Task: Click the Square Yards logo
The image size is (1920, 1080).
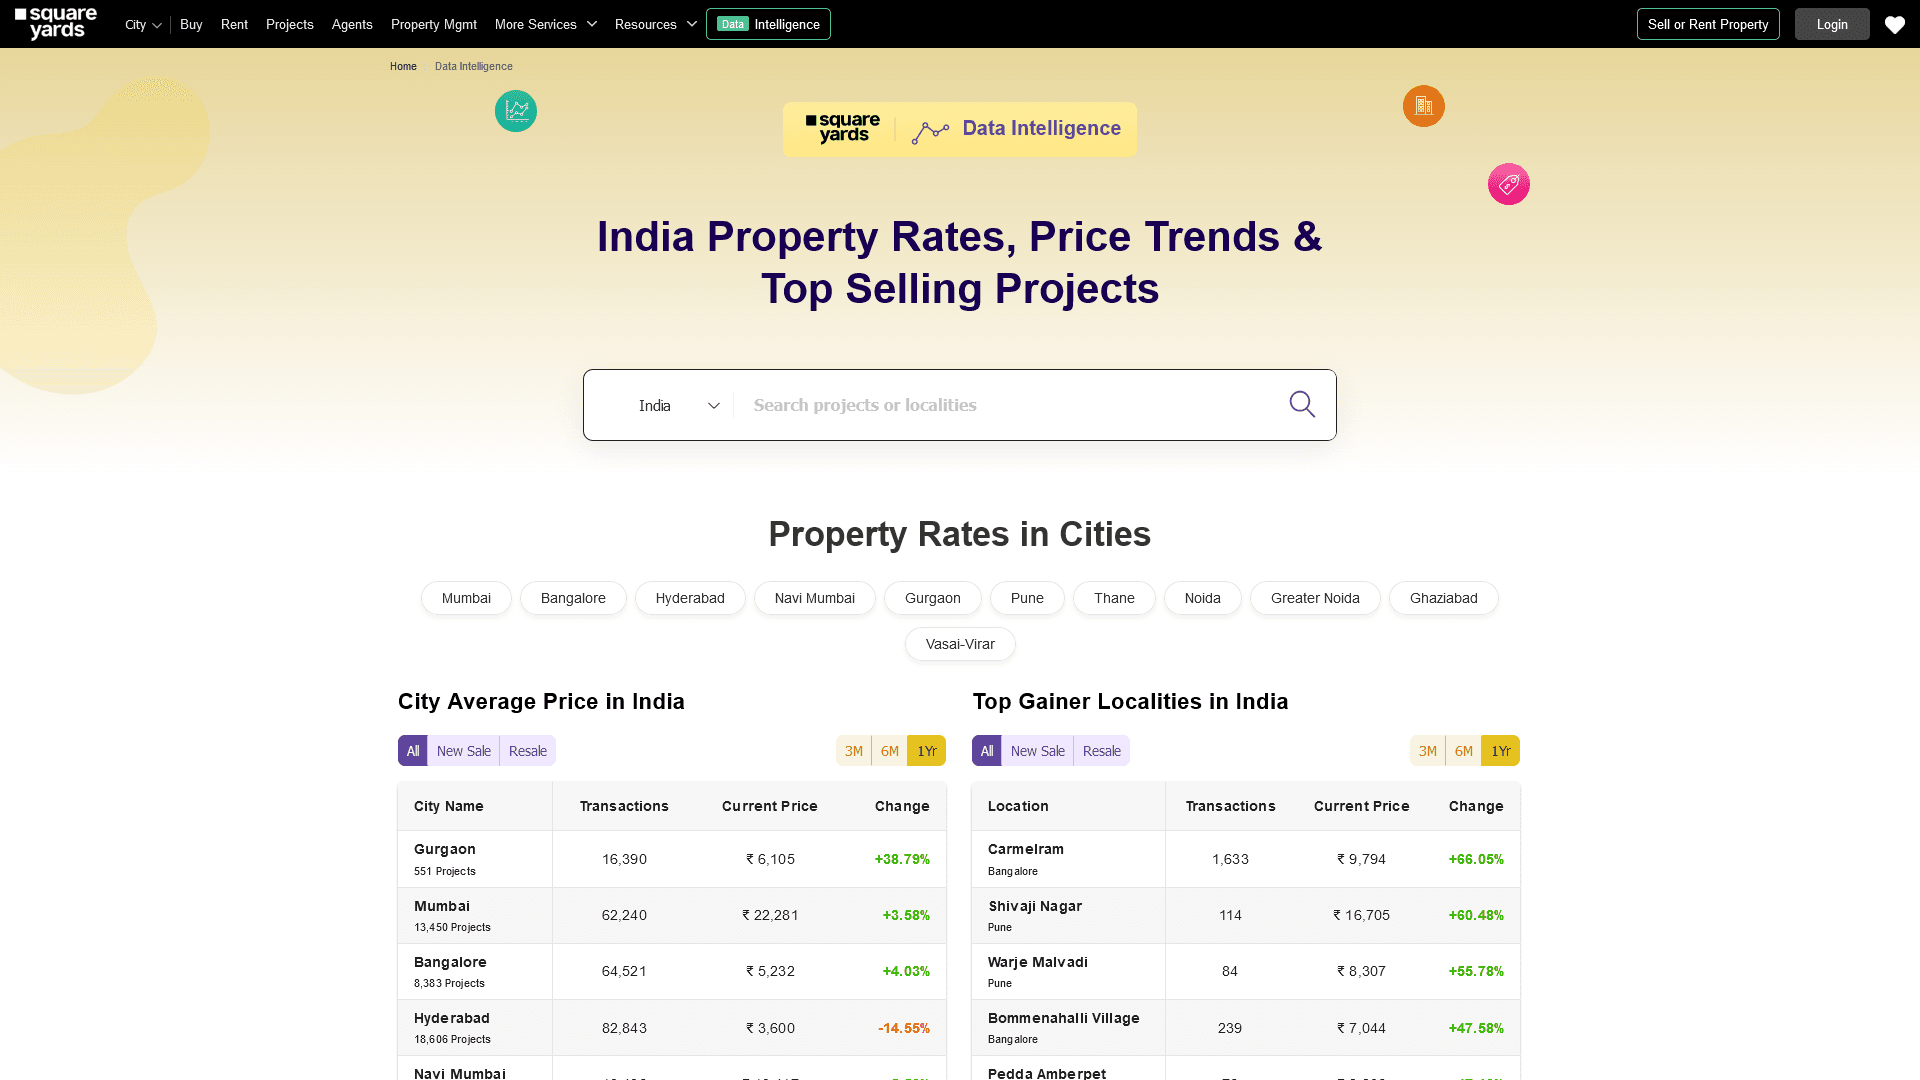Action: (x=54, y=23)
